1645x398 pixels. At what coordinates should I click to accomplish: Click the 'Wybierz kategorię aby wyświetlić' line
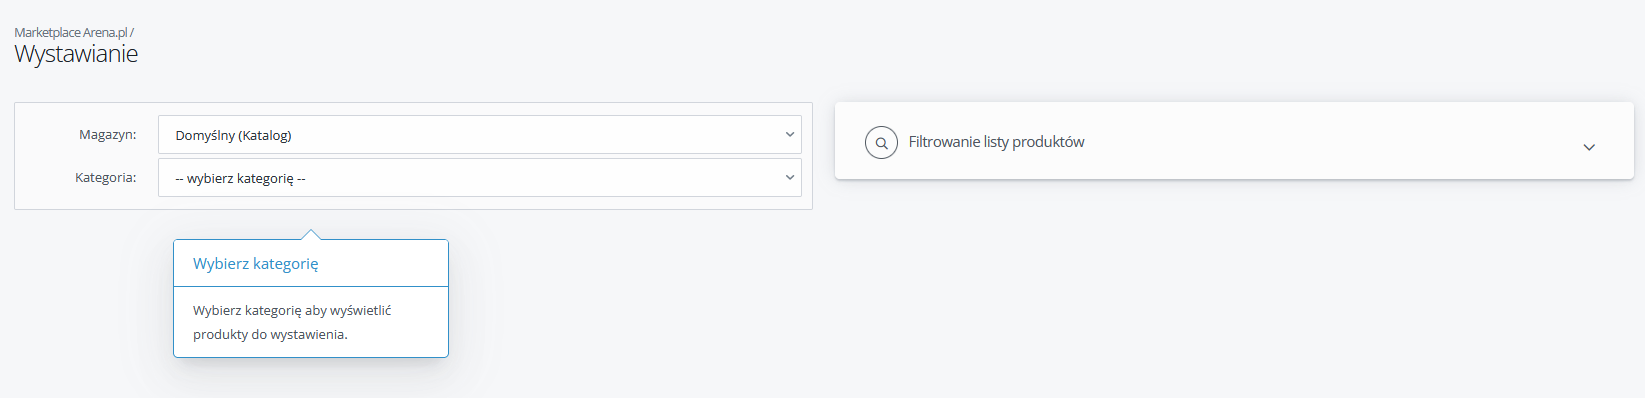[x=292, y=311]
